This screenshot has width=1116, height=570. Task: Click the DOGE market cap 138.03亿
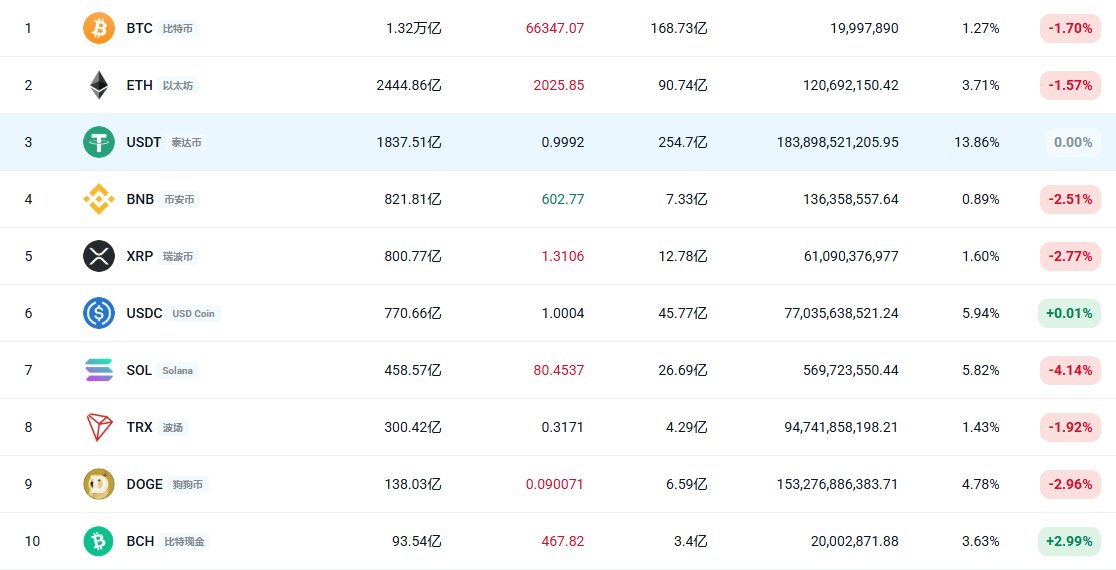(x=413, y=484)
